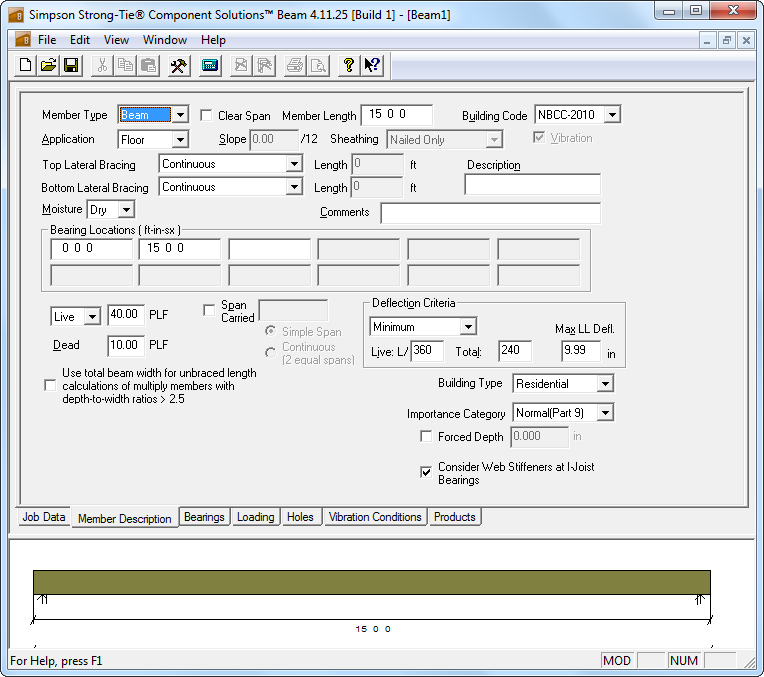Click the Dead load 10.00 PLF field
764x677 pixels.
[x=126, y=346]
